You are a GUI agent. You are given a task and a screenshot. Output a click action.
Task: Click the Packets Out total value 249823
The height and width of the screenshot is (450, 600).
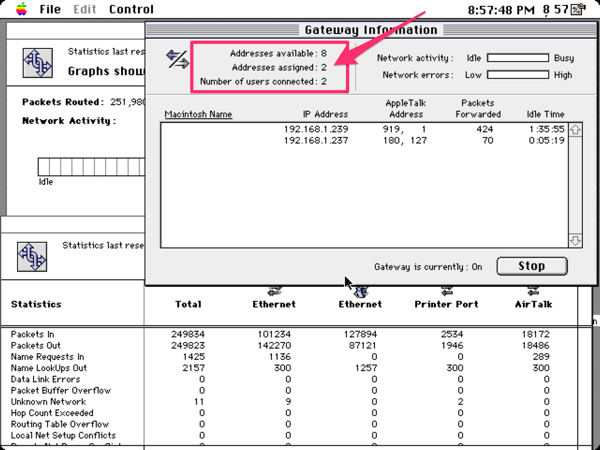pos(188,346)
